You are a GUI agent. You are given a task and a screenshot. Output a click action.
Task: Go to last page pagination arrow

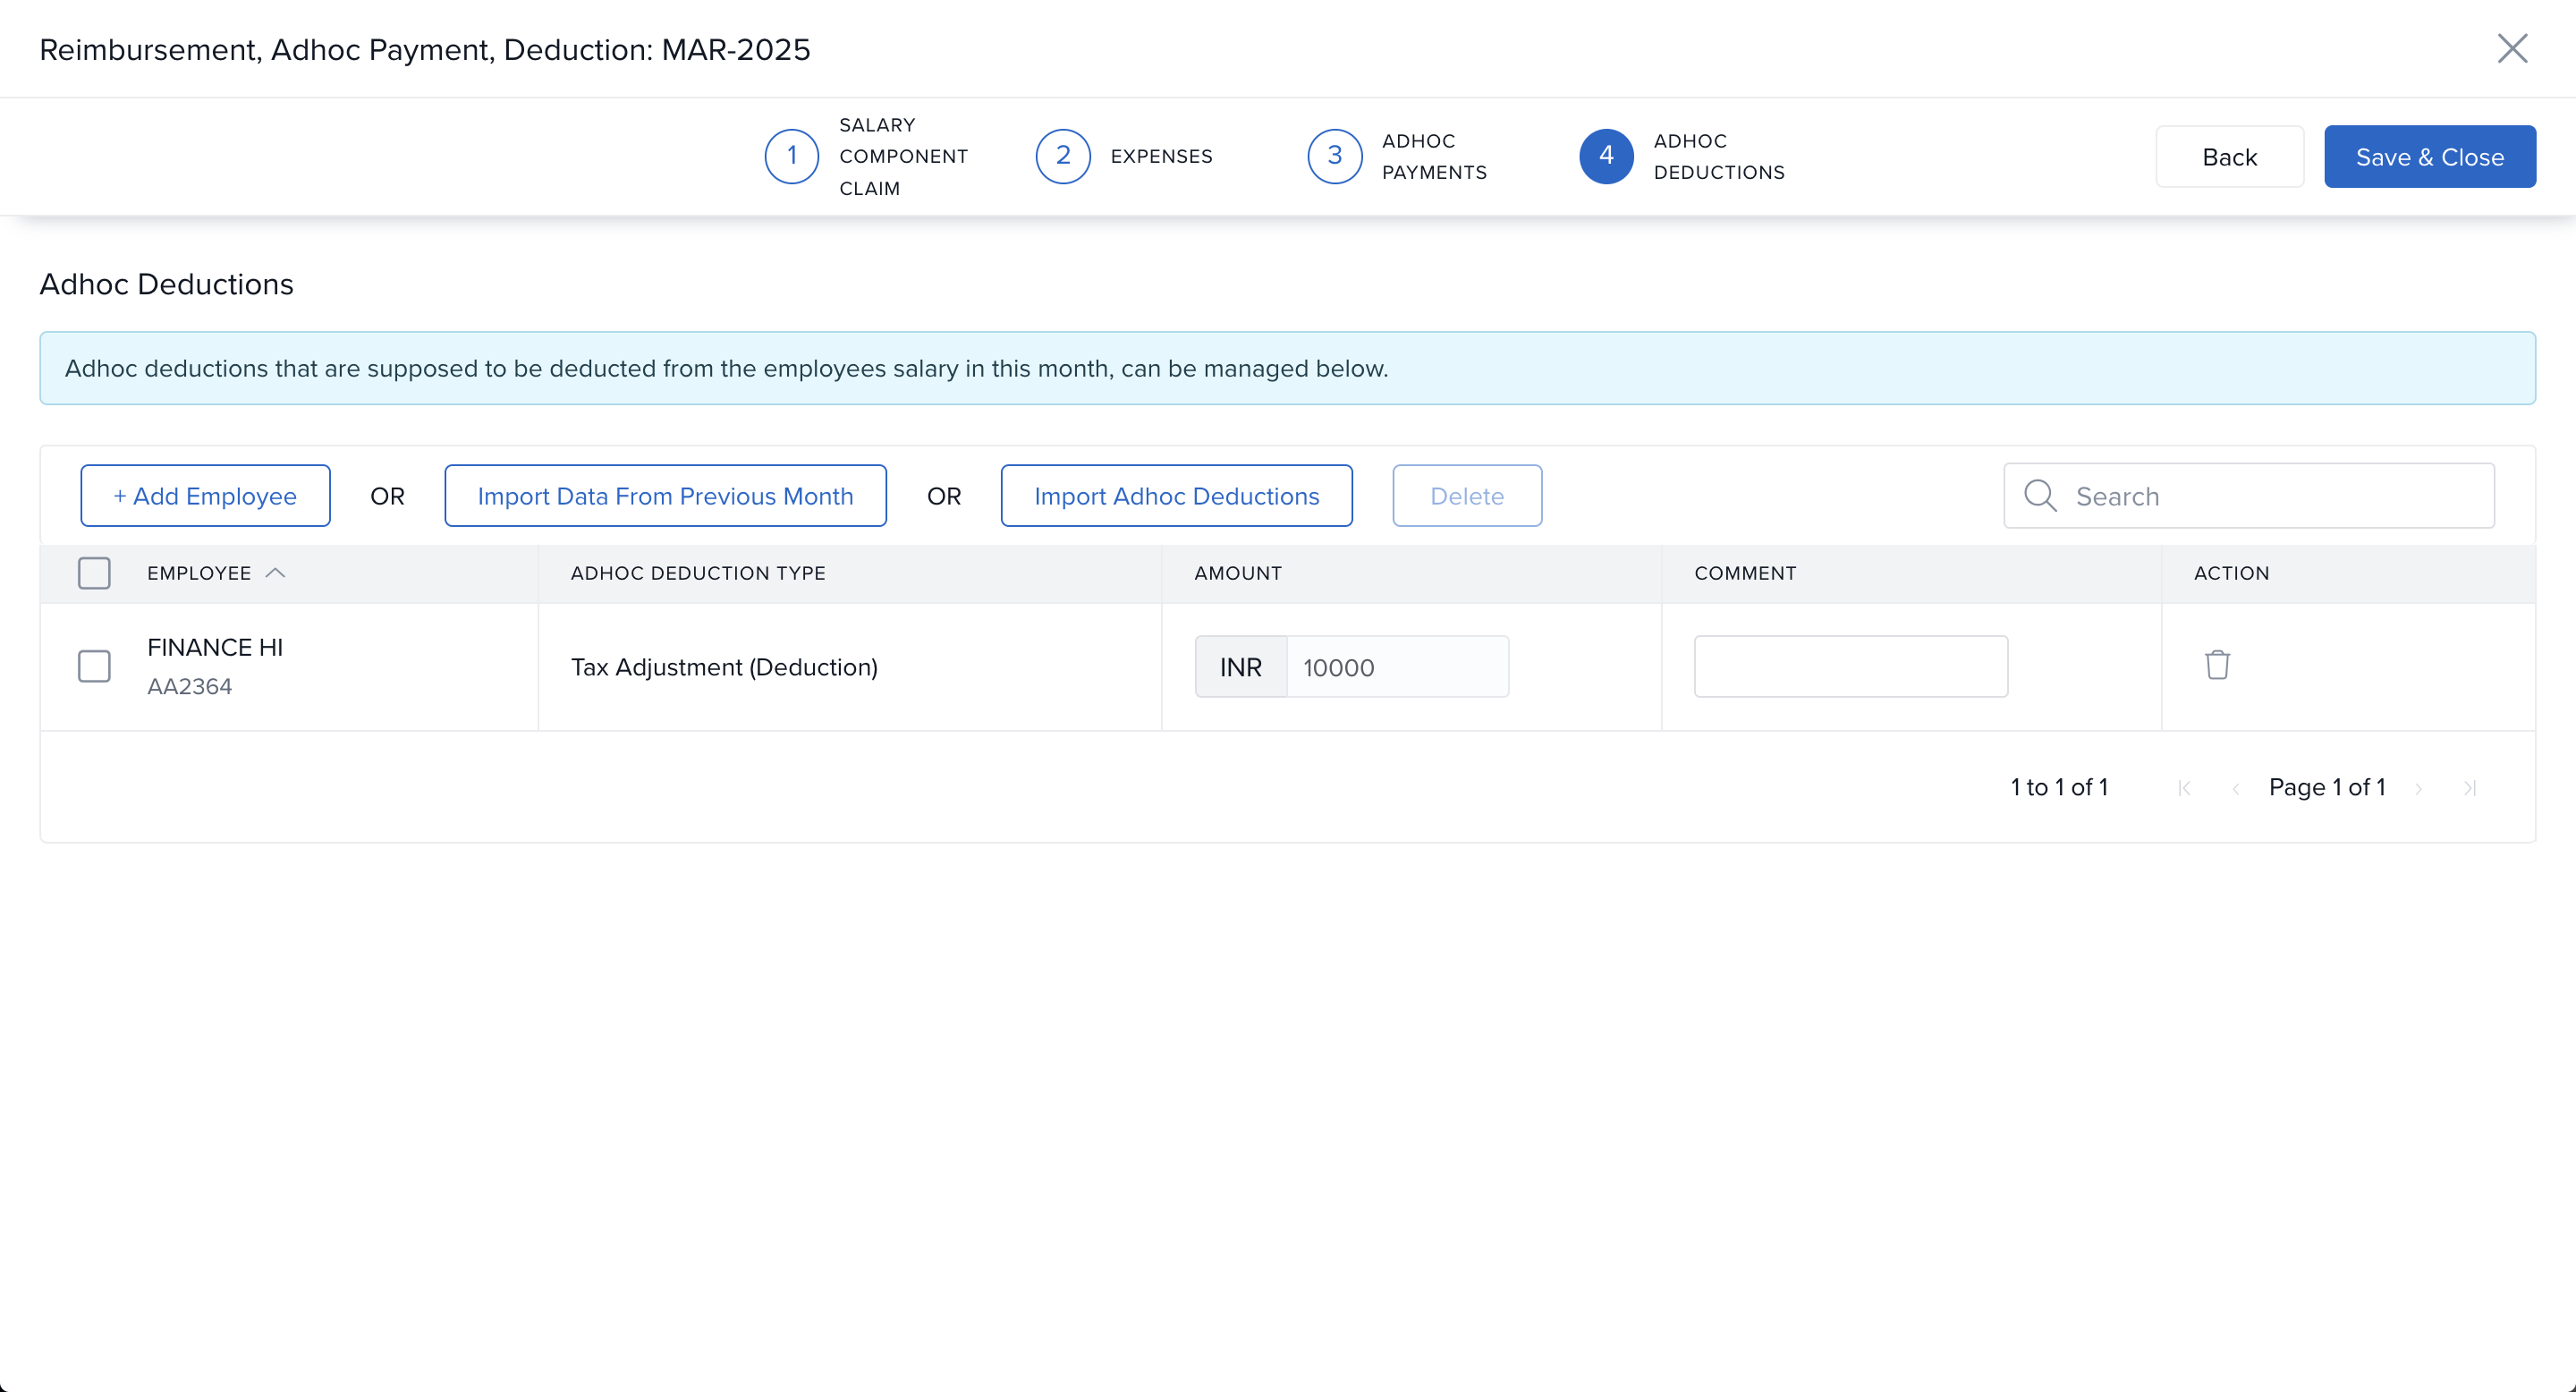(2469, 788)
